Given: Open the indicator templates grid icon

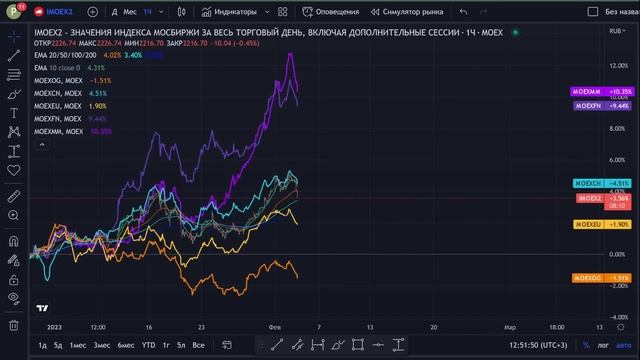Looking at the screenshot, I should 282,12.
